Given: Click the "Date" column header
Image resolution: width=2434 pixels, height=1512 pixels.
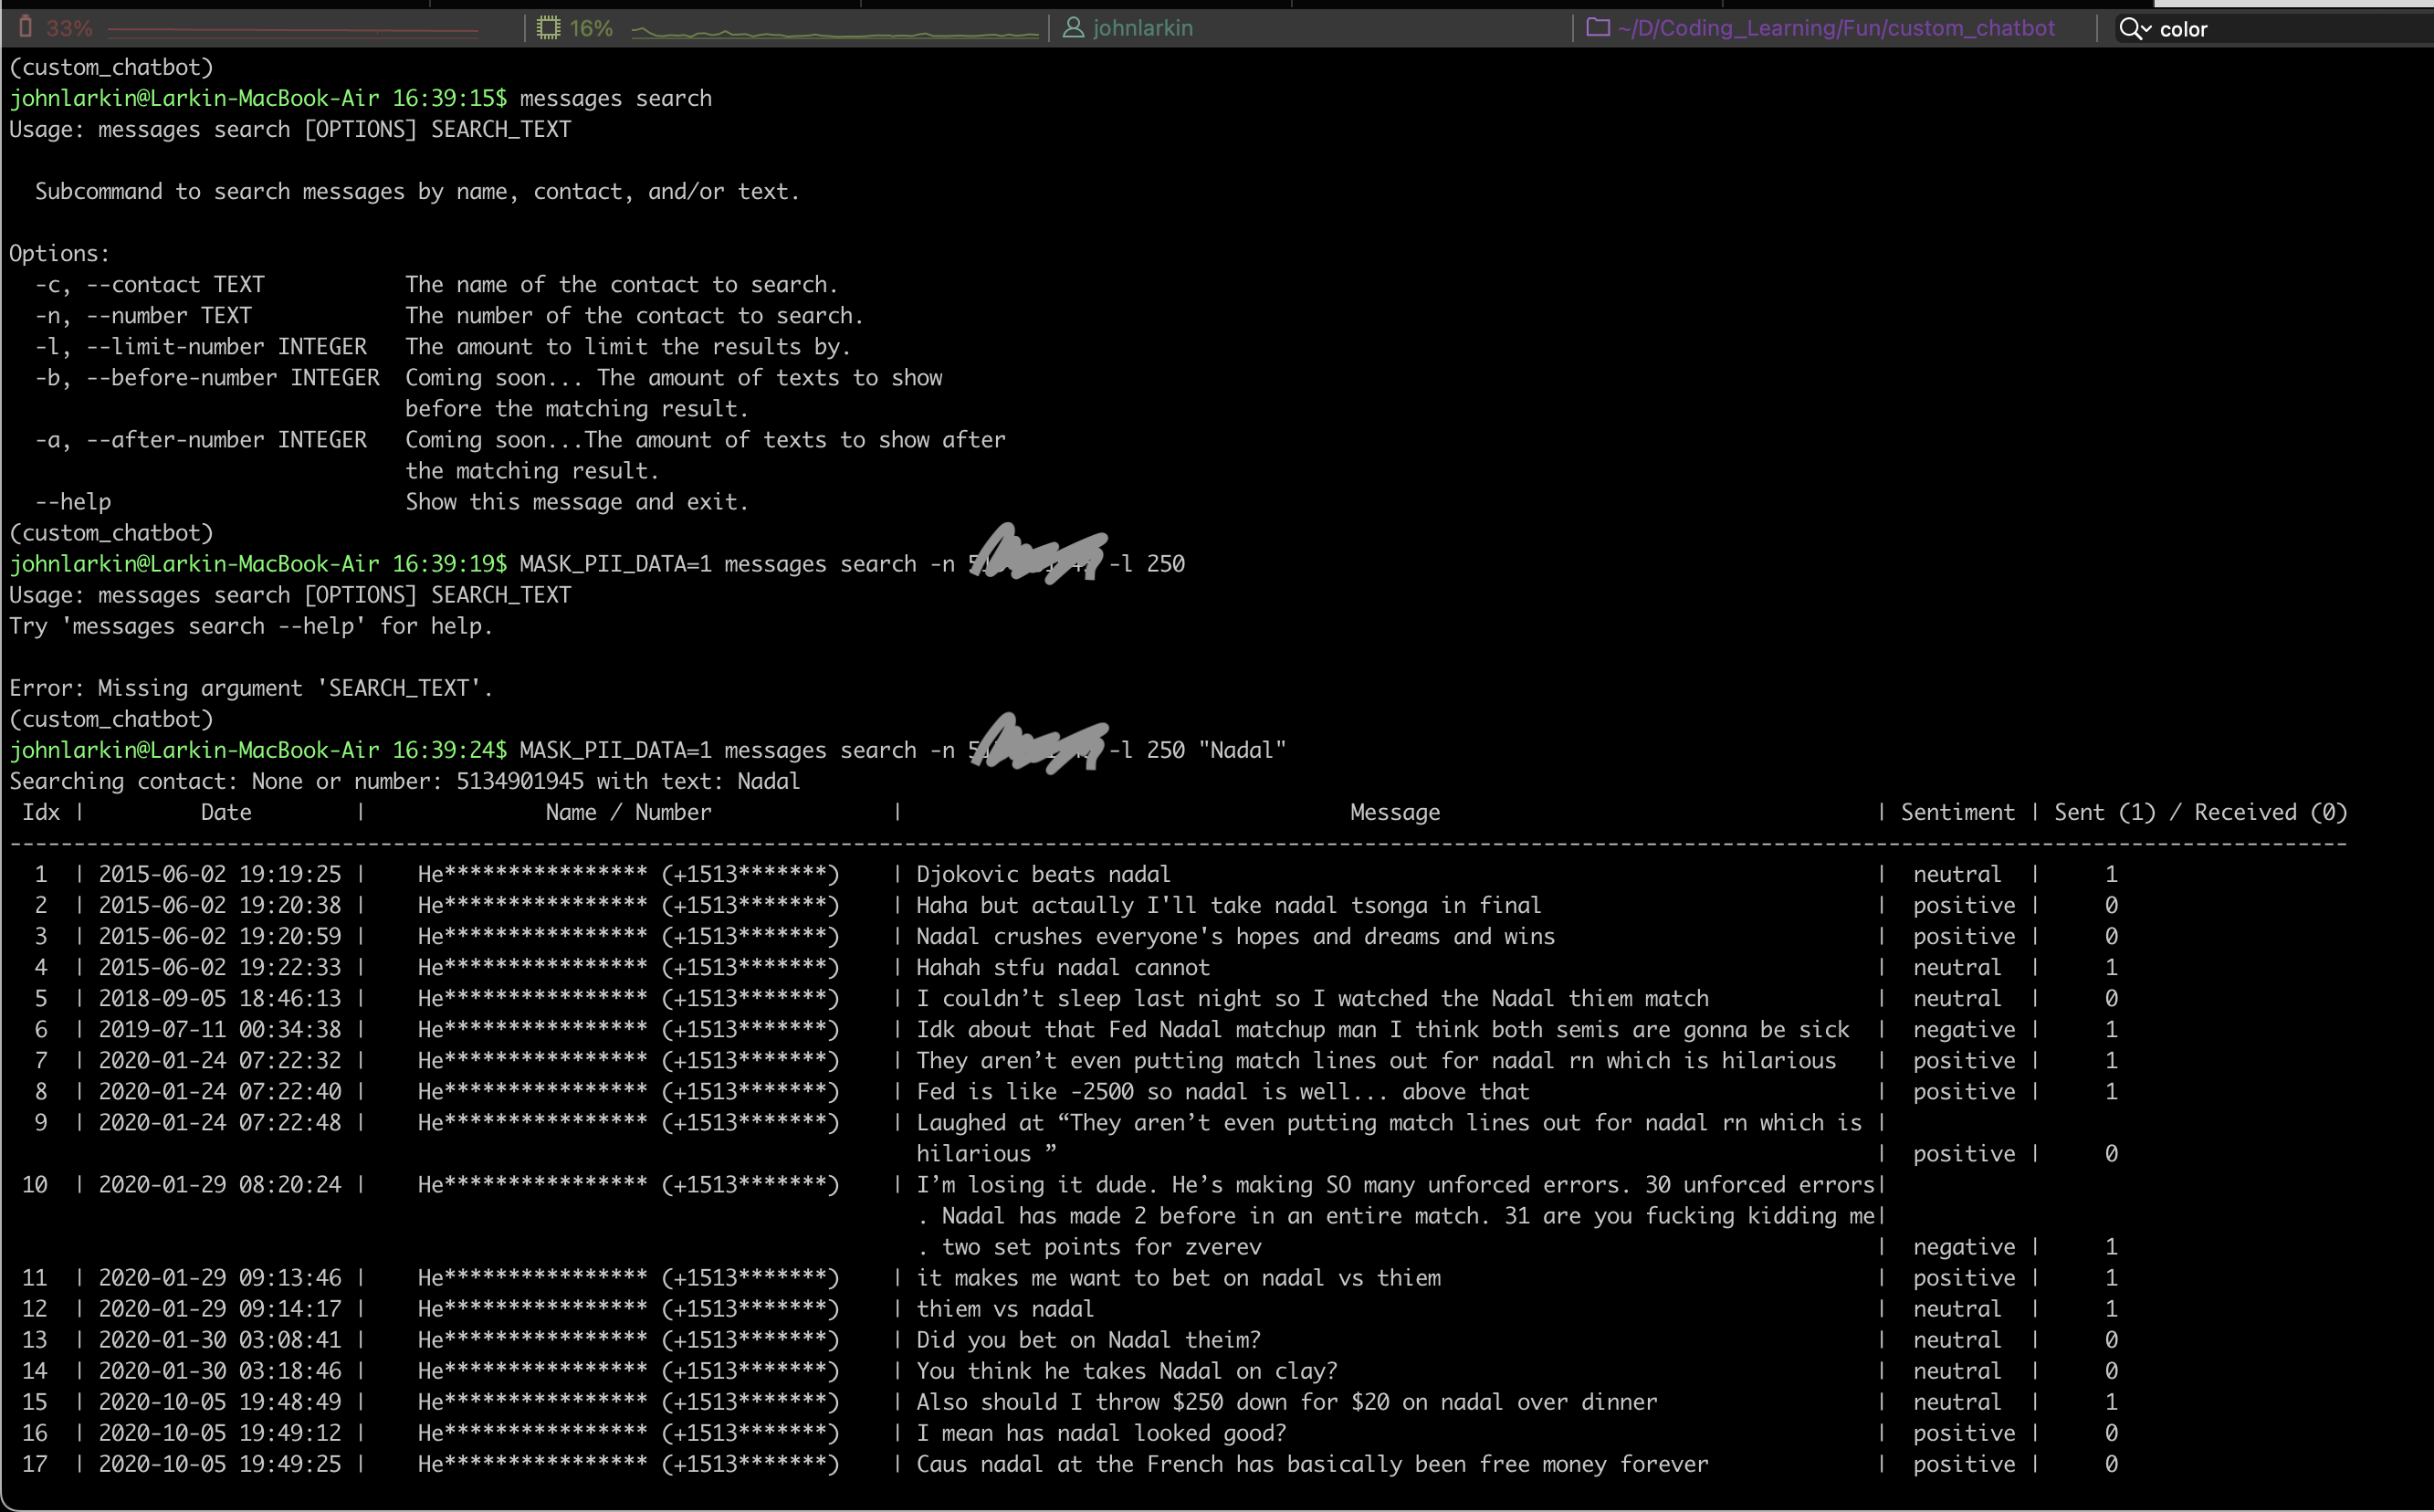Looking at the screenshot, I should pos(226,812).
